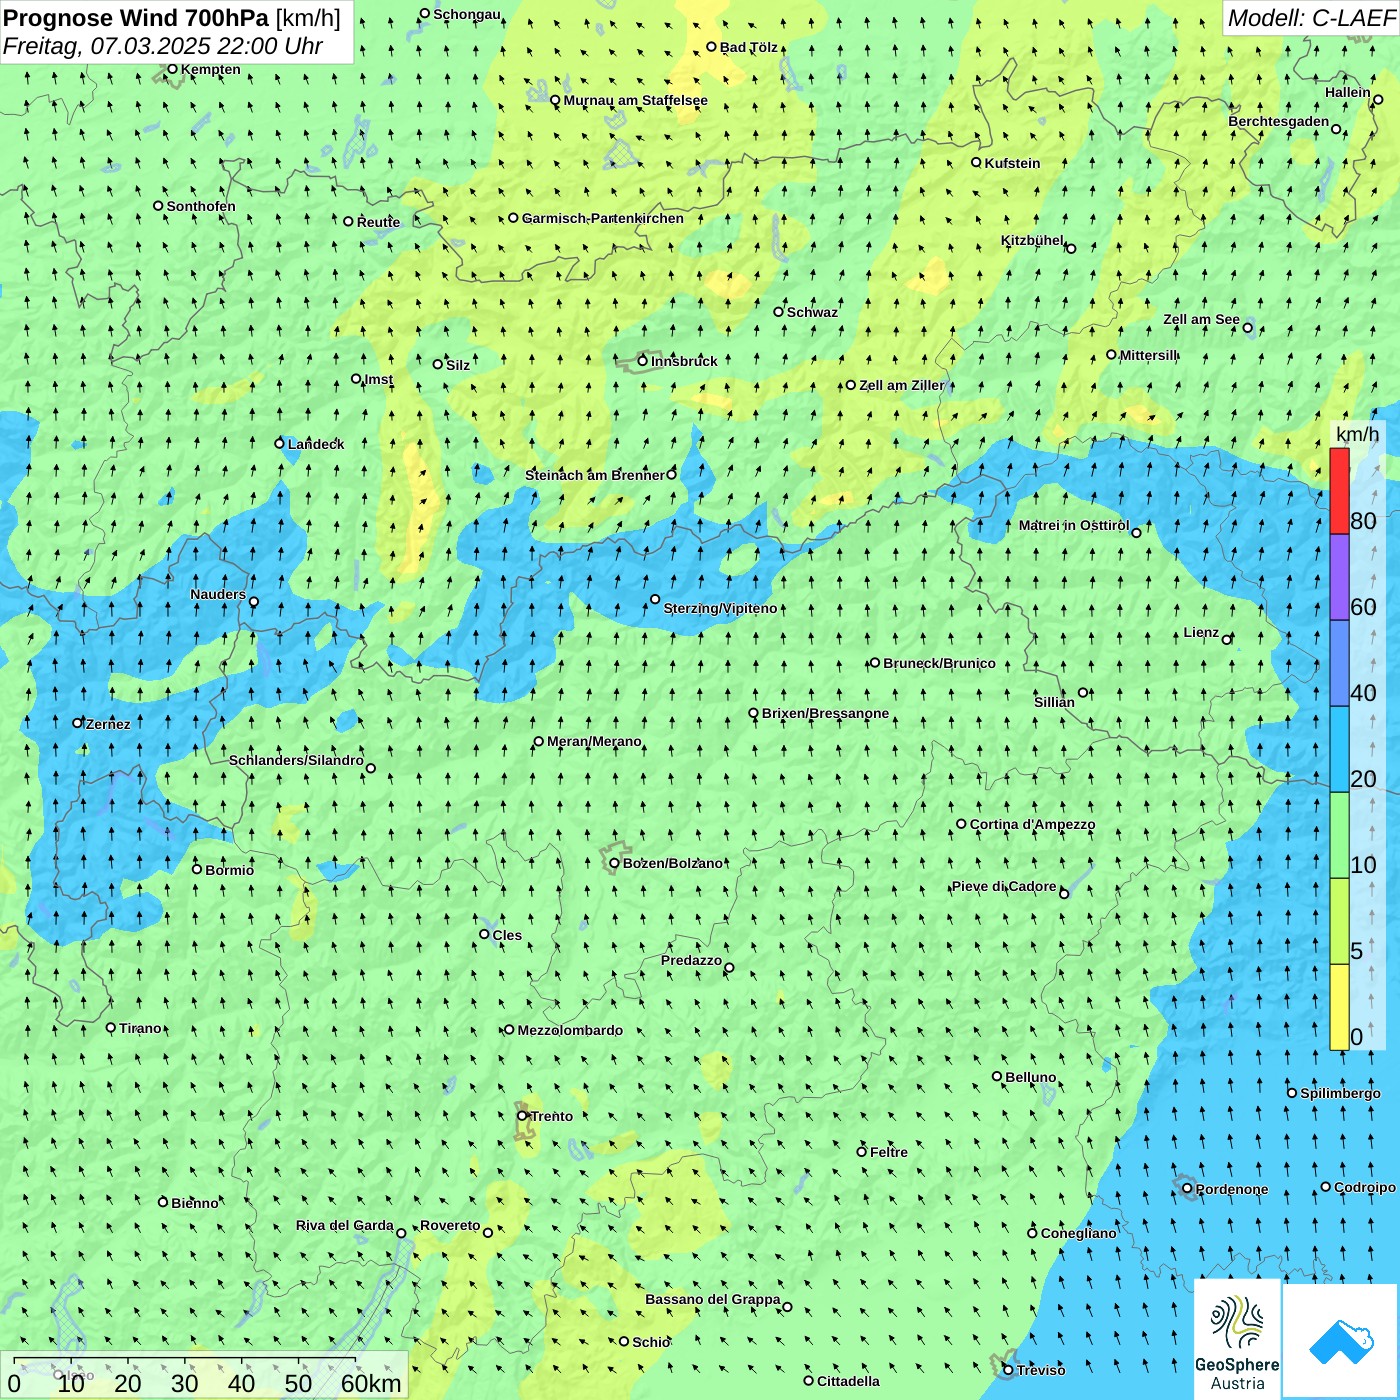Click the Schio label
The height and width of the screenshot is (1400, 1400).
pos(651,1342)
